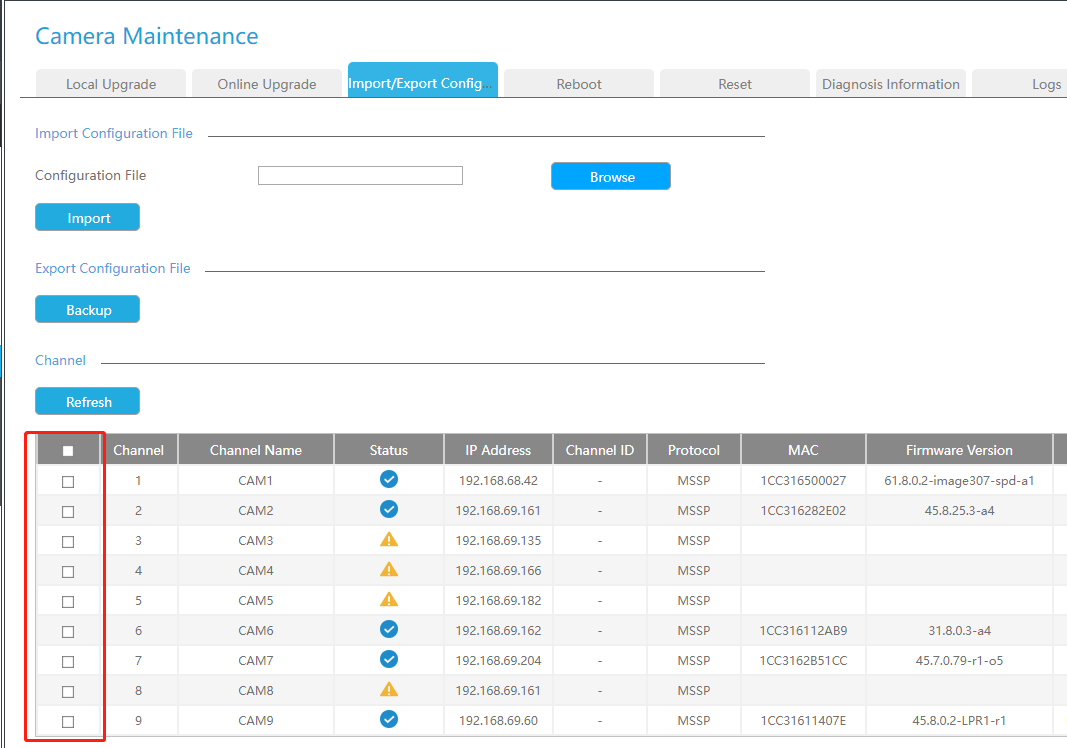Check the box for channel 1 CAM1
1067x748 pixels.
(68, 482)
